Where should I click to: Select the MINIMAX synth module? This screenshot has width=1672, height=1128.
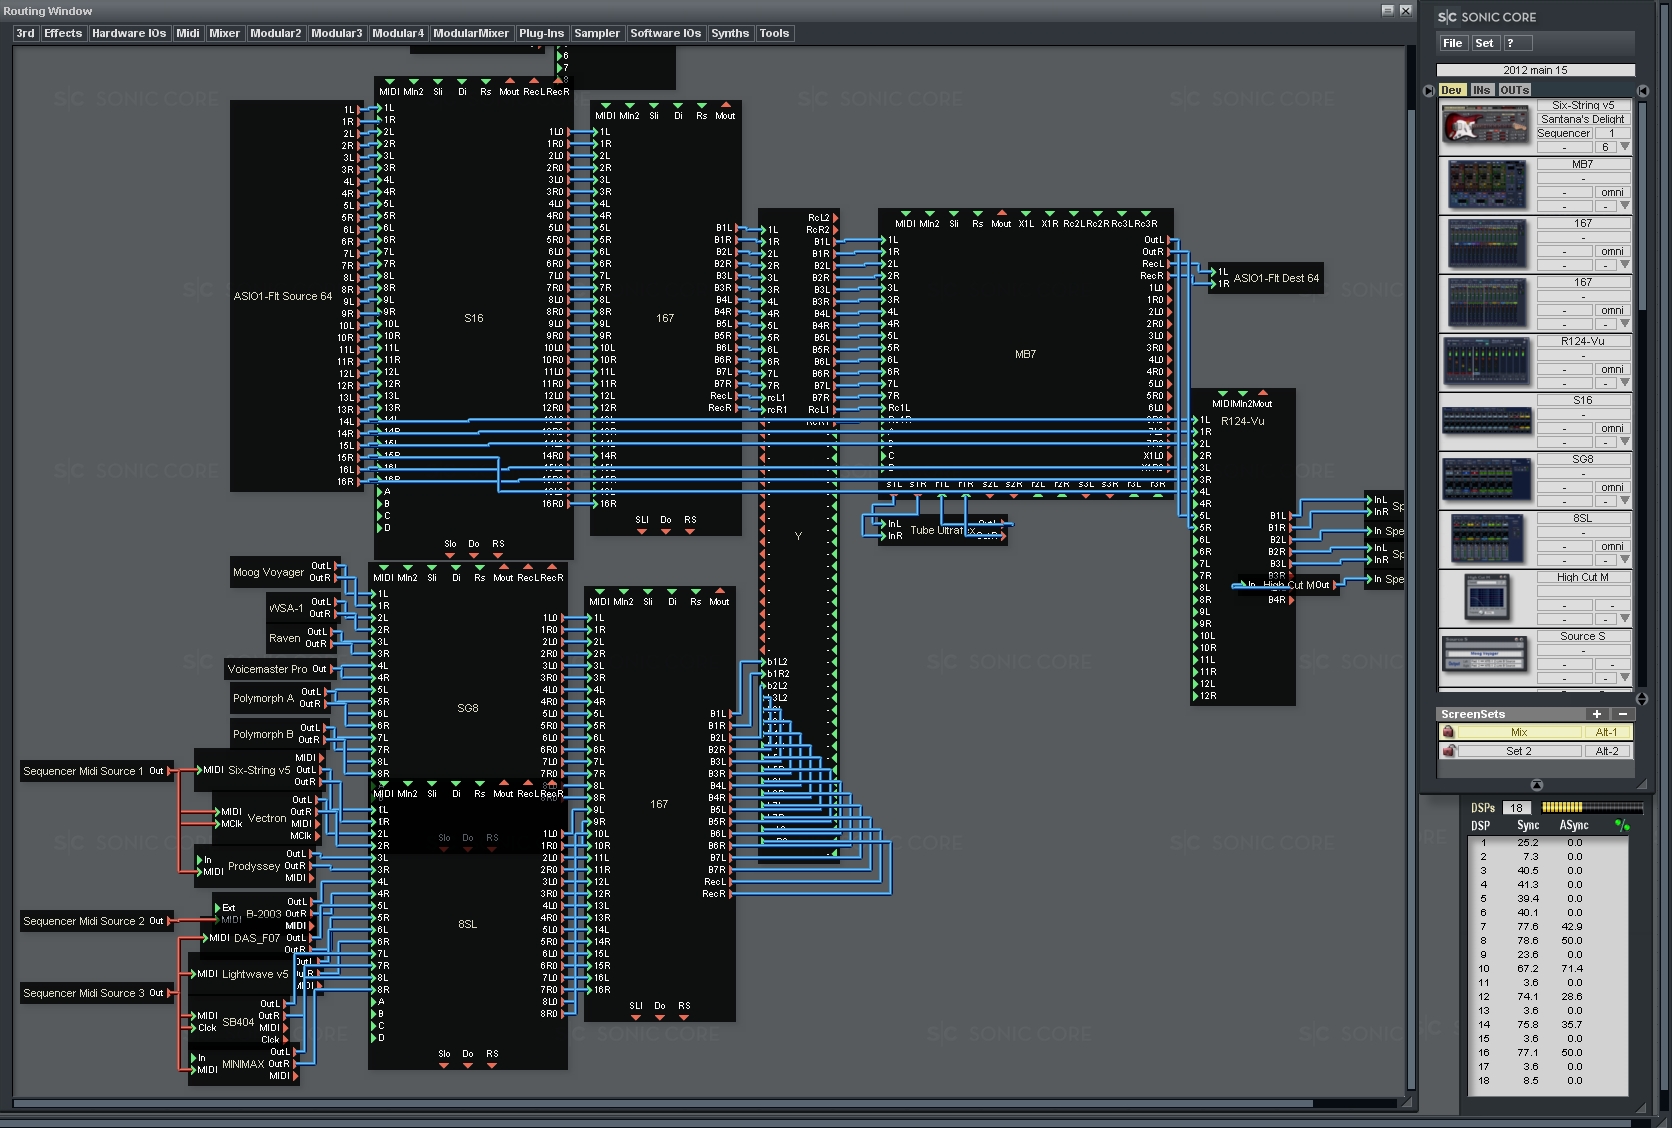243,1064
